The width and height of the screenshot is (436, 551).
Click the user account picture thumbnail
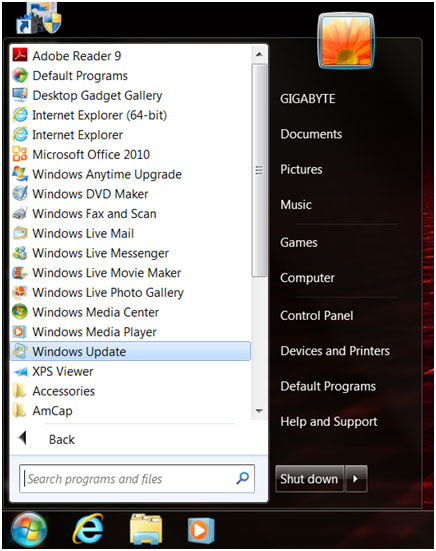pos(346,40)
